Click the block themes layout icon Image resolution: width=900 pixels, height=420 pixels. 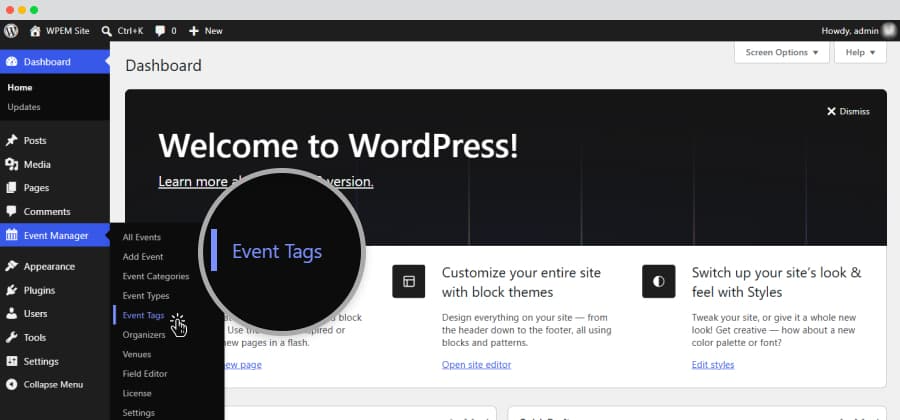pos(409,281)
